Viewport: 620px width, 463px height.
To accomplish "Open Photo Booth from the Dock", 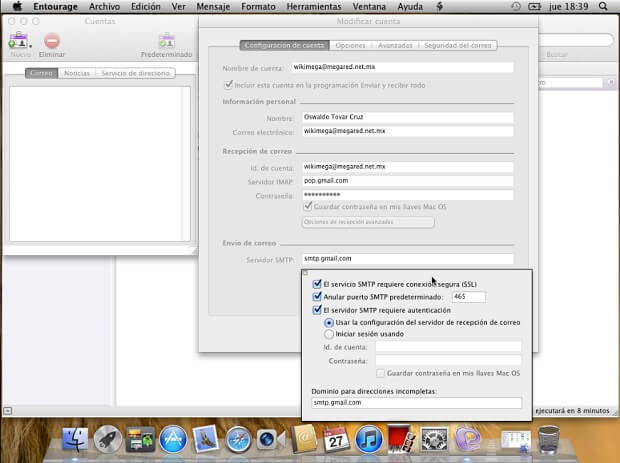I will click(401, 439).
